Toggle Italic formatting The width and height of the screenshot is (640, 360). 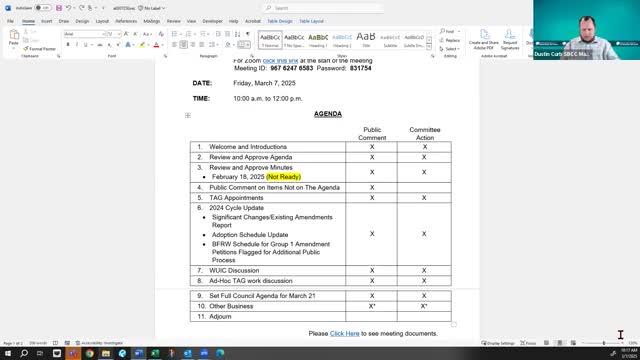77,44
